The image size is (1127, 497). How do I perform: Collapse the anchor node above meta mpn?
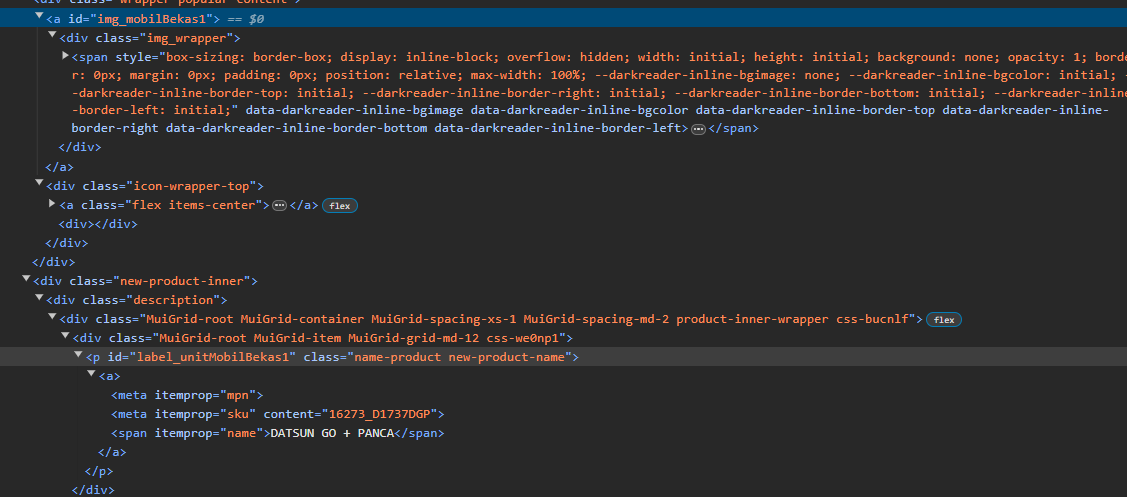click(91, 375)
